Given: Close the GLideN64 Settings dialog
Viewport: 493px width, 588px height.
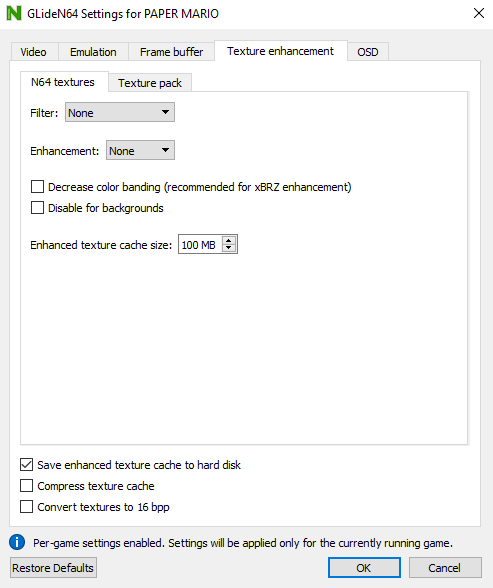Looking at the screenshot, I should pos(479,13).
